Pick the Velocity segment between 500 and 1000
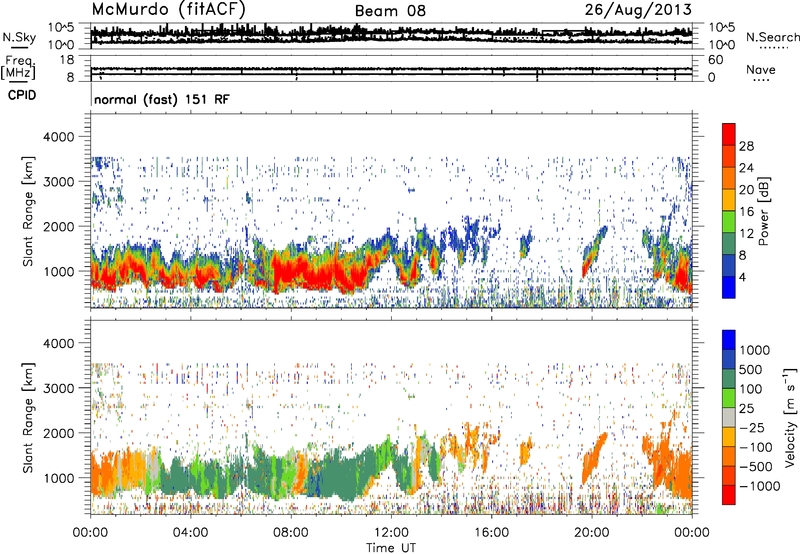This screenshot has width=800, height=554. point(729,359)
